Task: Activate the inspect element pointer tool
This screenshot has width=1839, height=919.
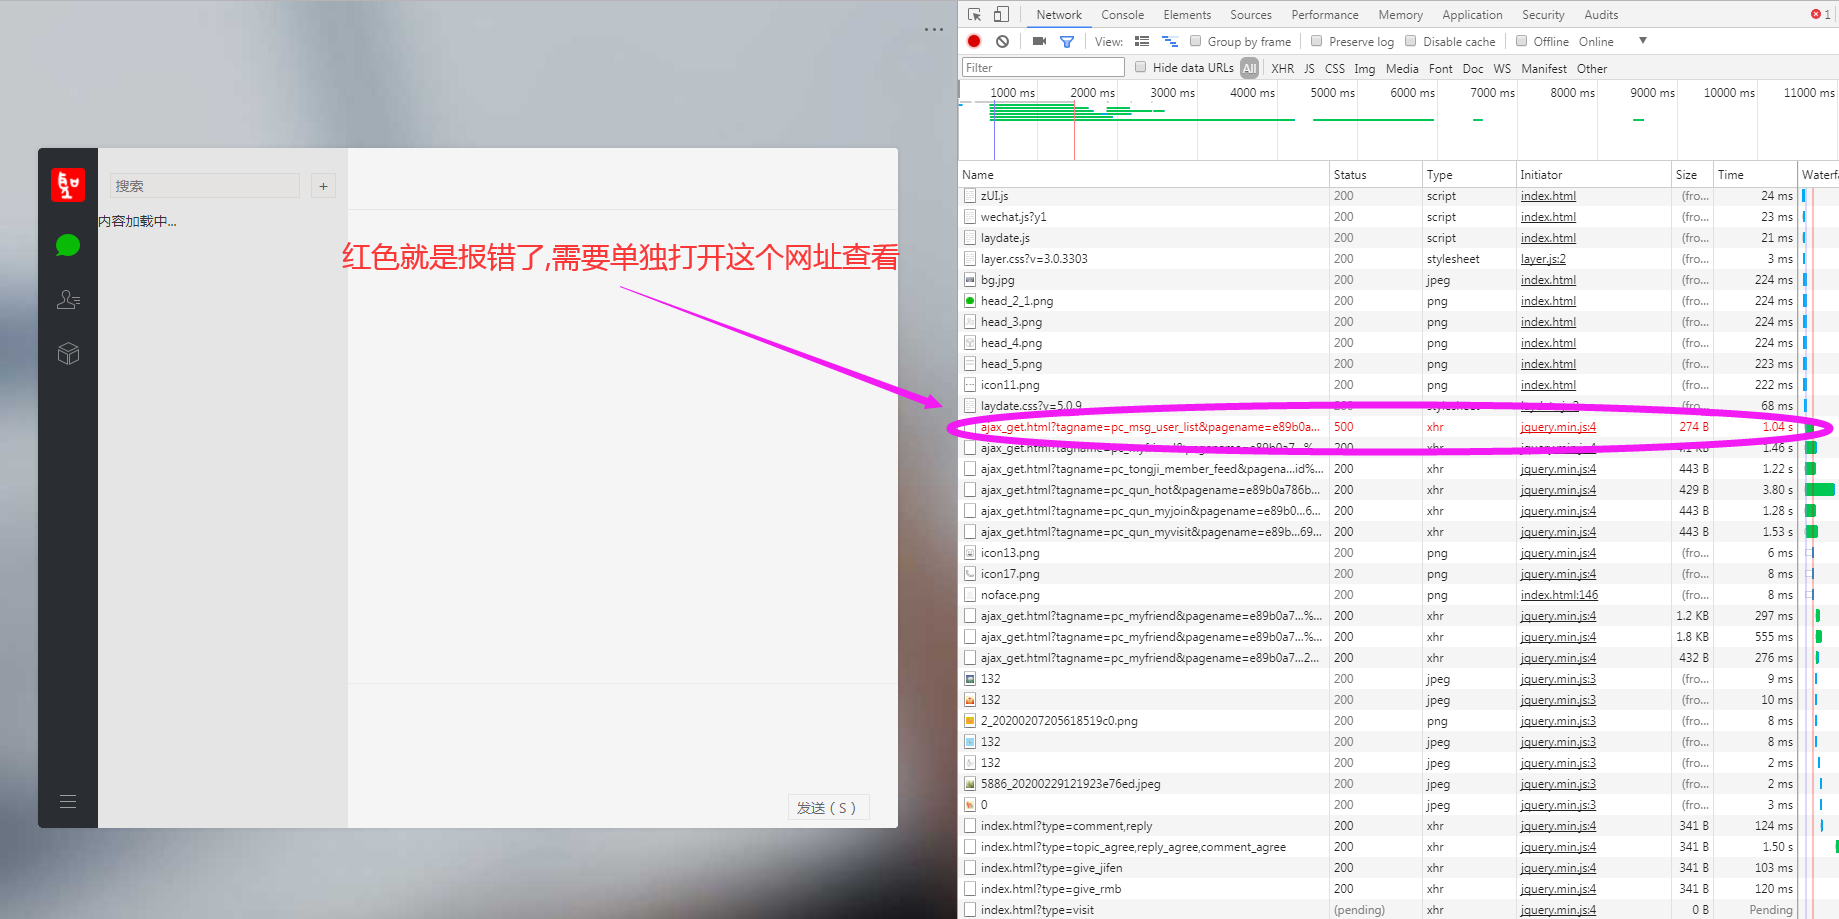Action: coord(974,14)
